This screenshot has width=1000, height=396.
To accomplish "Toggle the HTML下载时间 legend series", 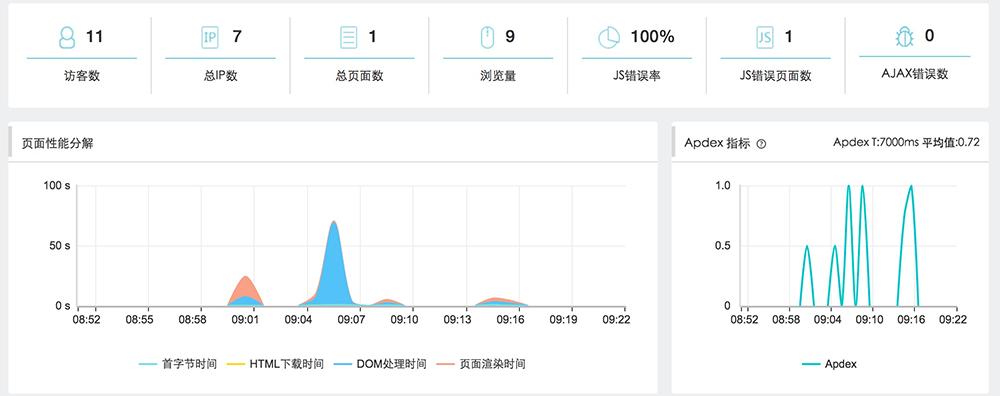I will pos(276,364).
